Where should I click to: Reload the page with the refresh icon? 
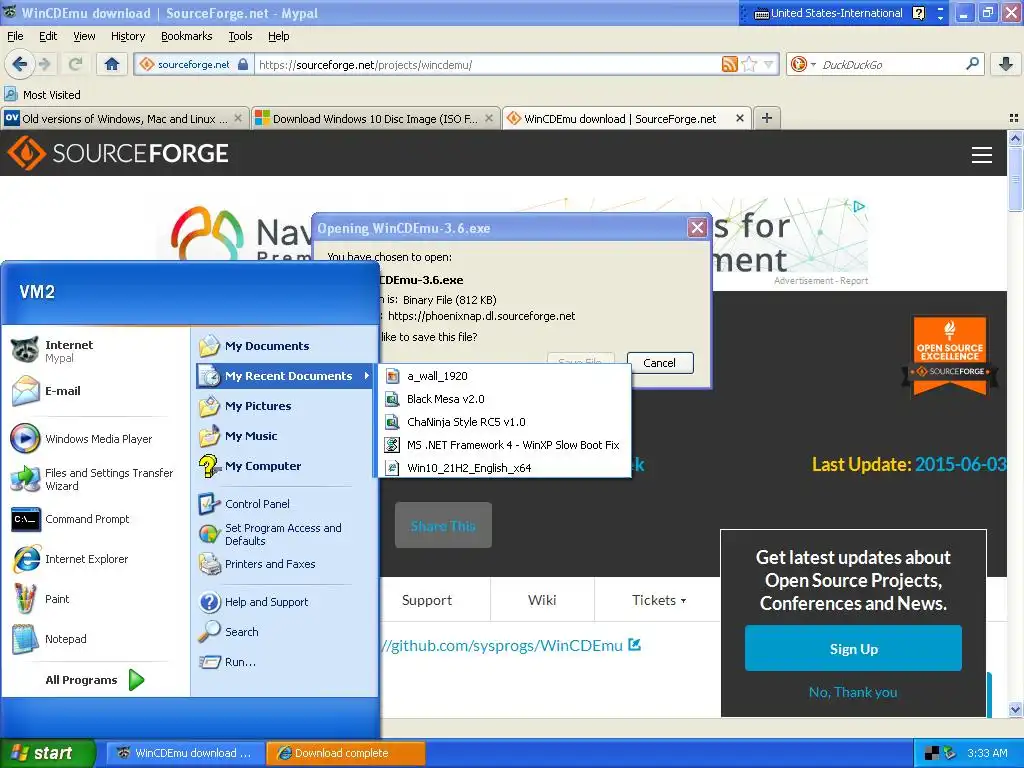[x=75, y=64]
